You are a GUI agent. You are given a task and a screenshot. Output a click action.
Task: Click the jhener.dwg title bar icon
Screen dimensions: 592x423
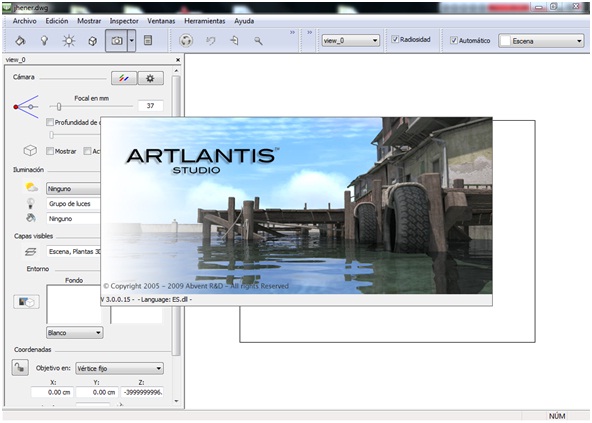[8, 7]
